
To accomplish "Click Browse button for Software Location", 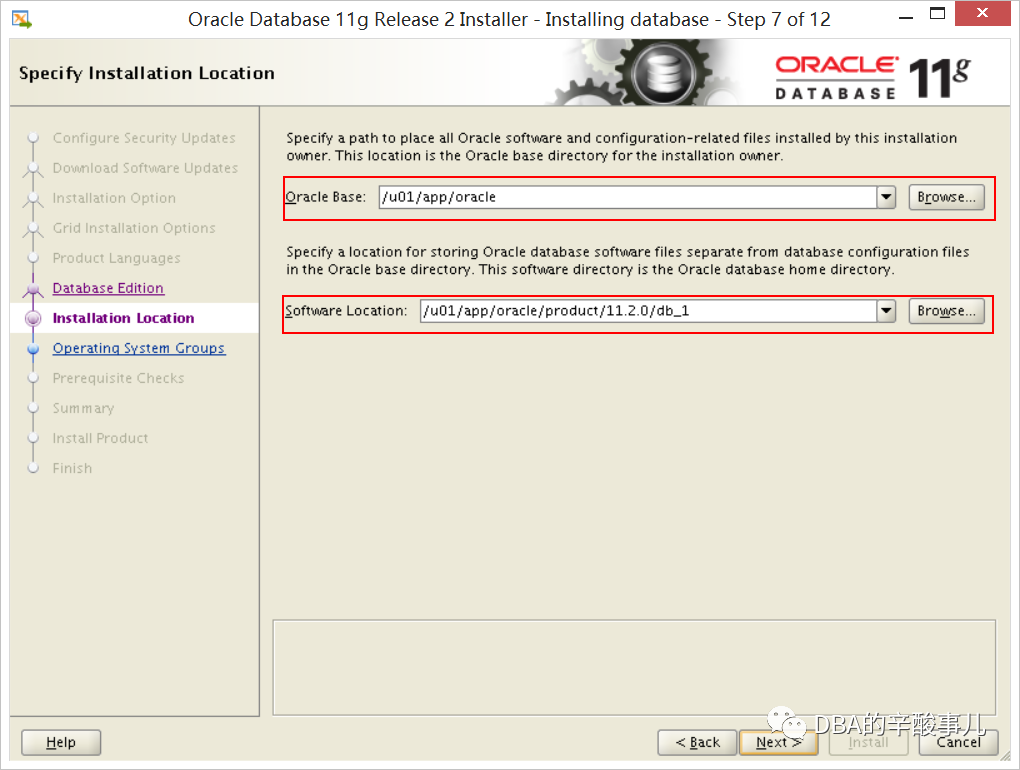I will click(946, 311).
